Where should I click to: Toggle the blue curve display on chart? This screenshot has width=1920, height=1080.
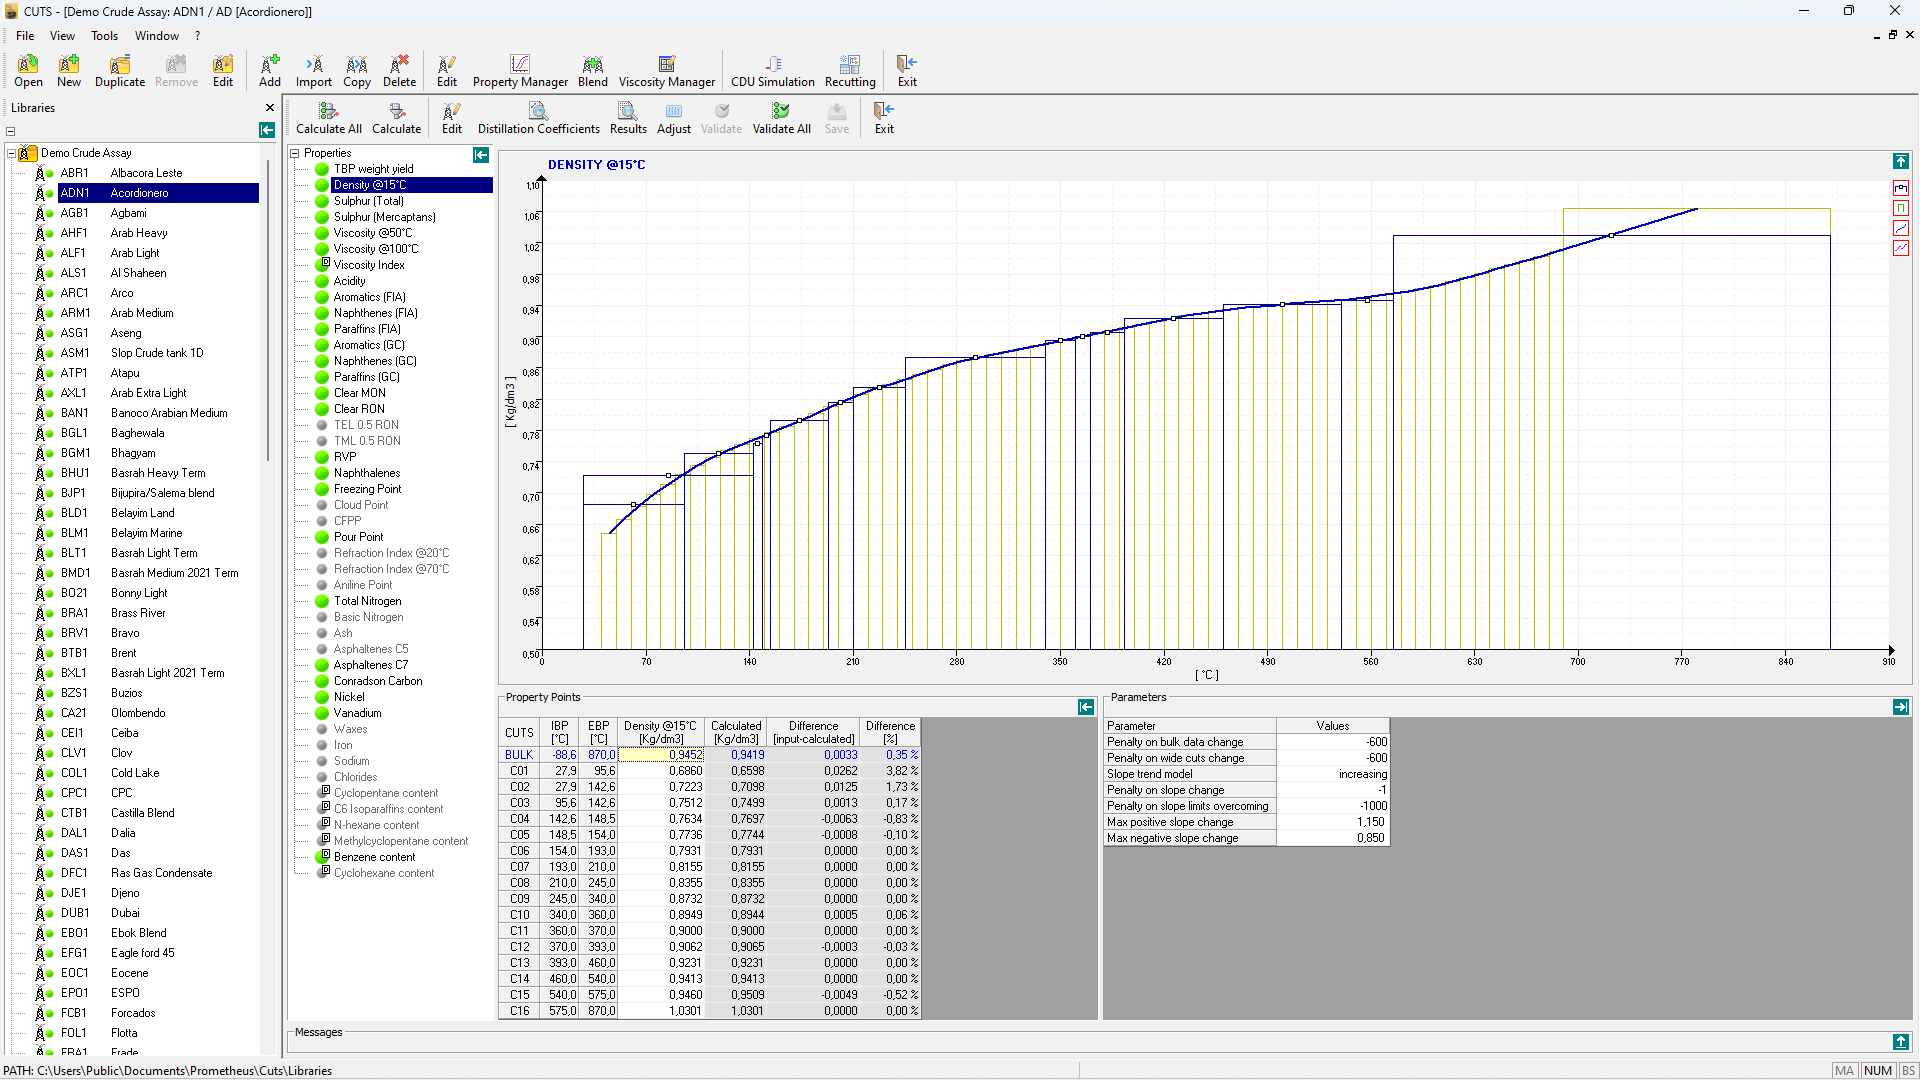click(1900, 228)
